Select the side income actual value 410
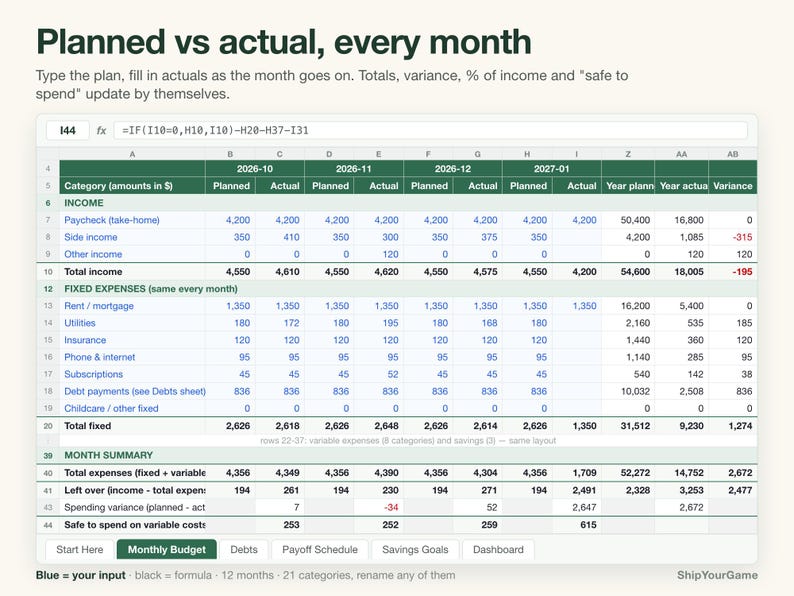 [280, 237]
